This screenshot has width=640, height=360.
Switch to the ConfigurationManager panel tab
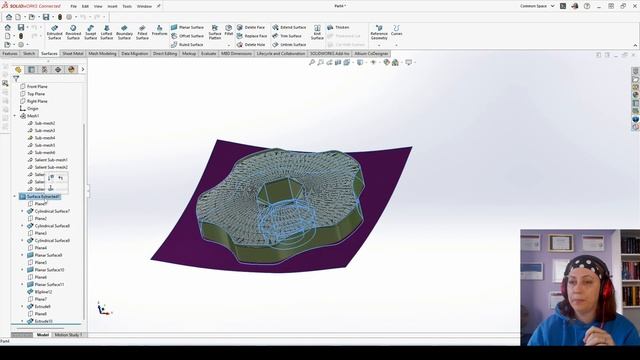click(44, 69)
